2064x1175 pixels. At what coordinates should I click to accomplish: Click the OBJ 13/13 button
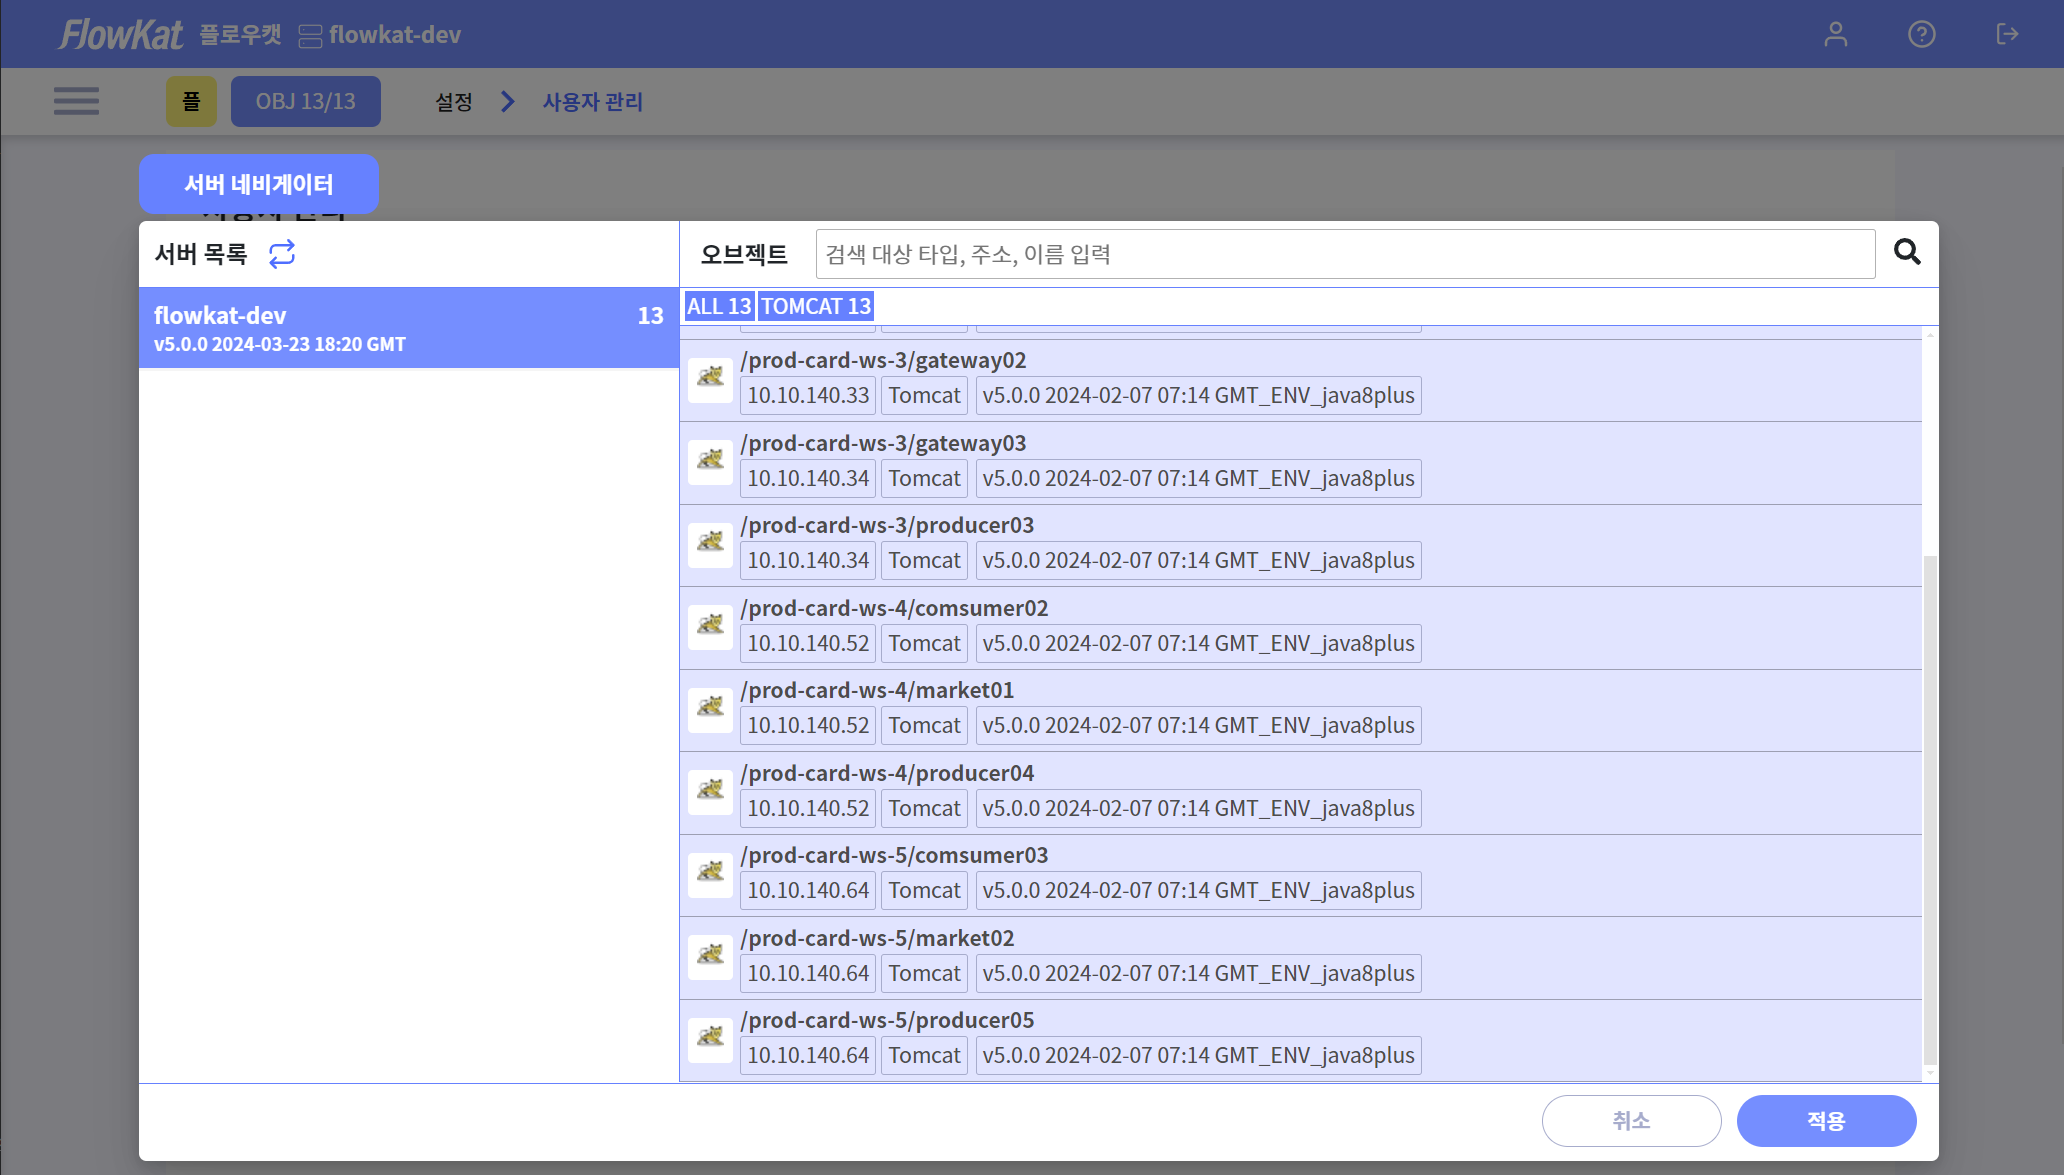tap(305, 101)
